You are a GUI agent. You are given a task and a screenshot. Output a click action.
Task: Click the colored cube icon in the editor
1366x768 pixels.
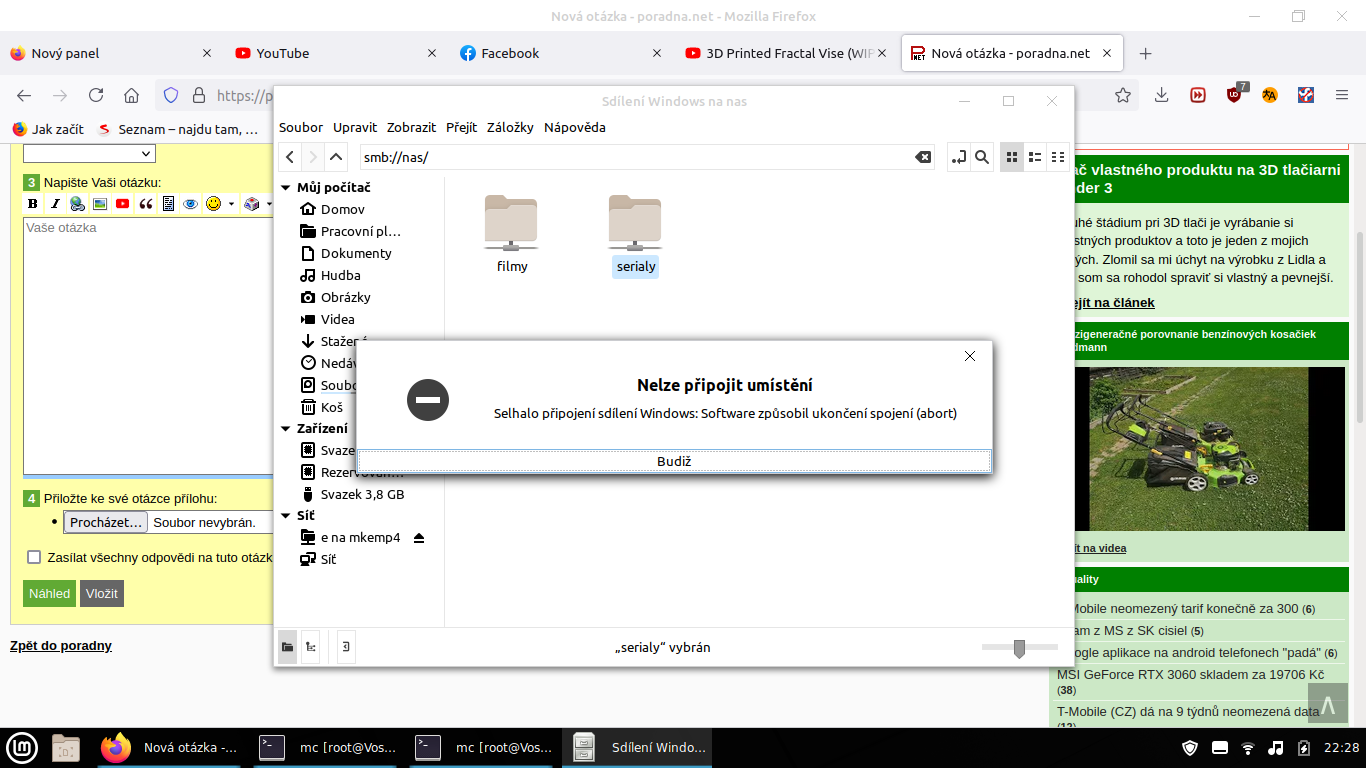(x=251, y=204)
